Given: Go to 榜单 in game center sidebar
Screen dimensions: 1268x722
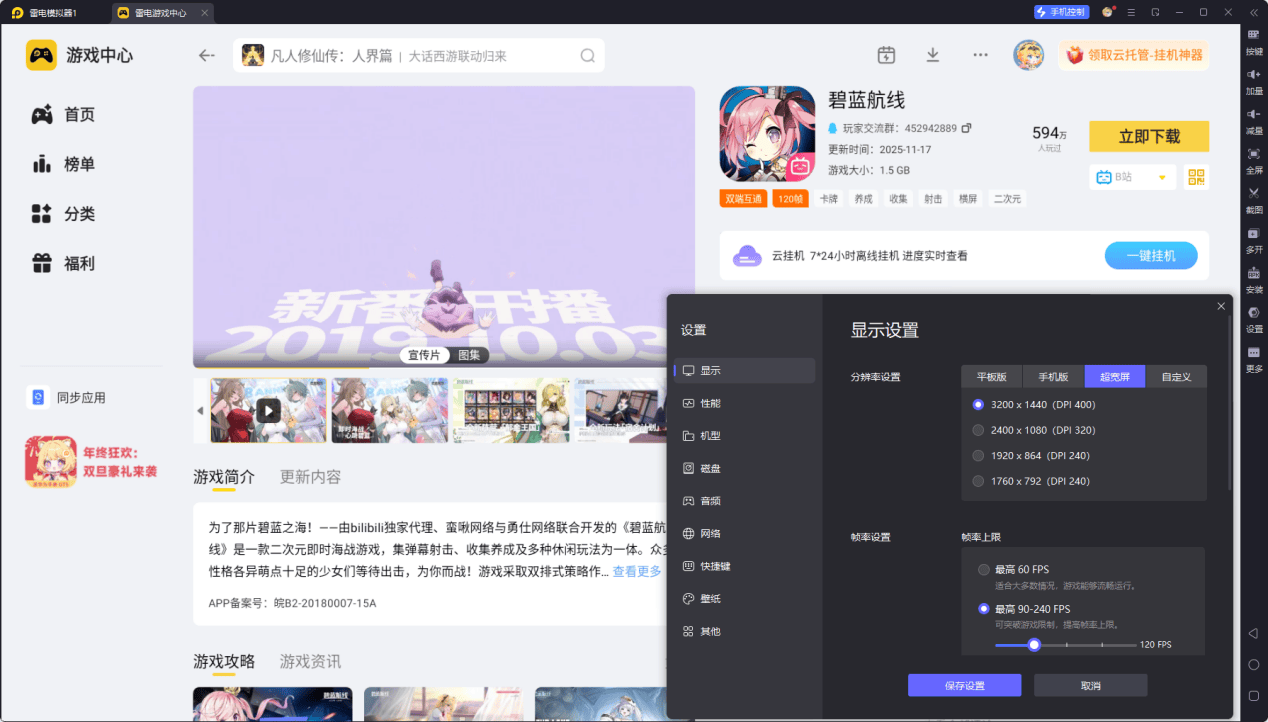Looking at the screenshot, I should (63, 164).
